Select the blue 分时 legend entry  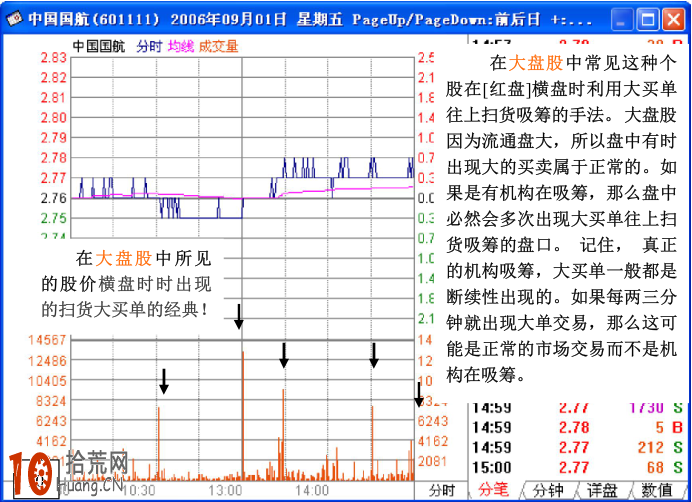click(149, 46)
